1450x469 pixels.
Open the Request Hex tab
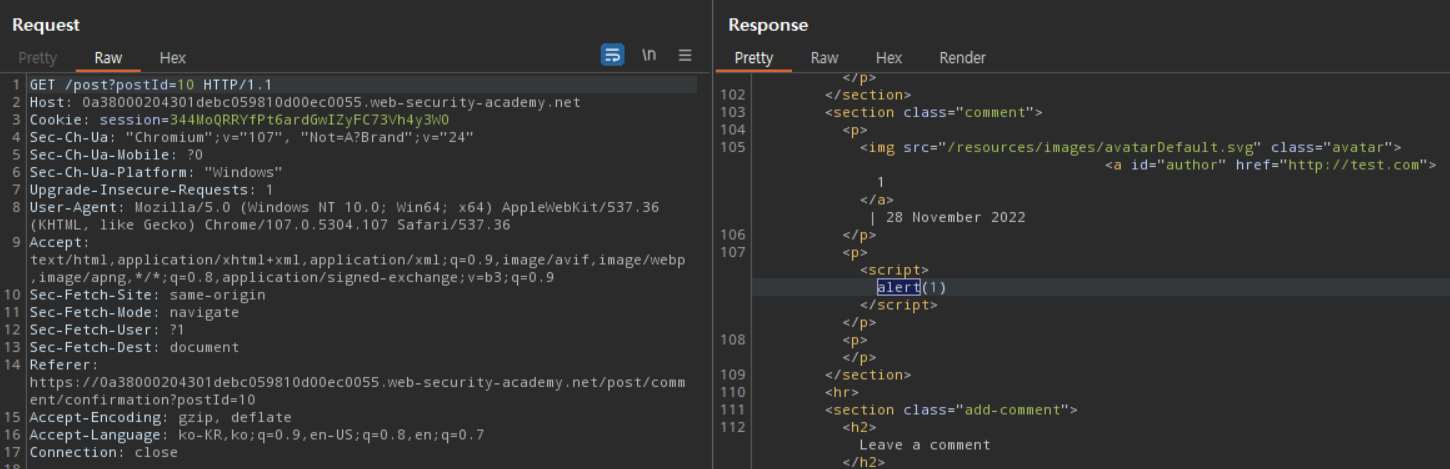[x=173, y=58]
